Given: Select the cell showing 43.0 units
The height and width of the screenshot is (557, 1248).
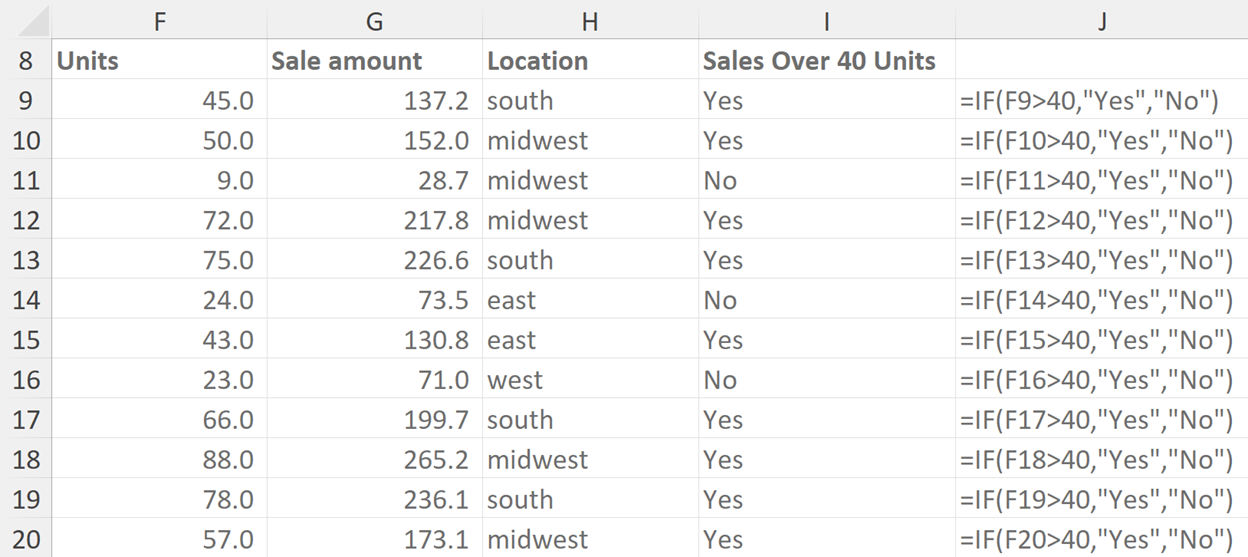Looking at the screenshot, I should [x=159, y=340].
